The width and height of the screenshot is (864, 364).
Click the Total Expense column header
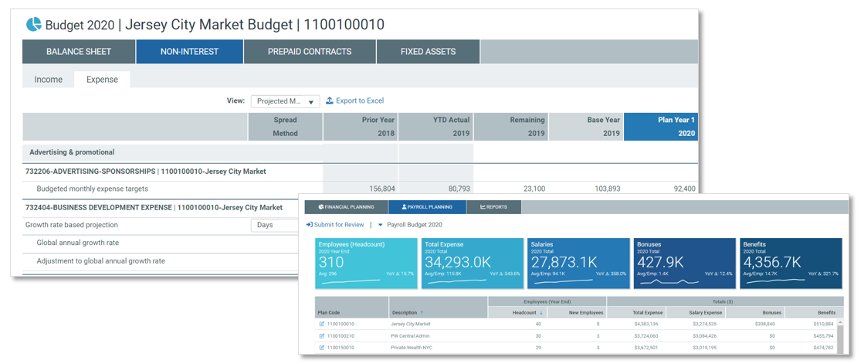636,313
